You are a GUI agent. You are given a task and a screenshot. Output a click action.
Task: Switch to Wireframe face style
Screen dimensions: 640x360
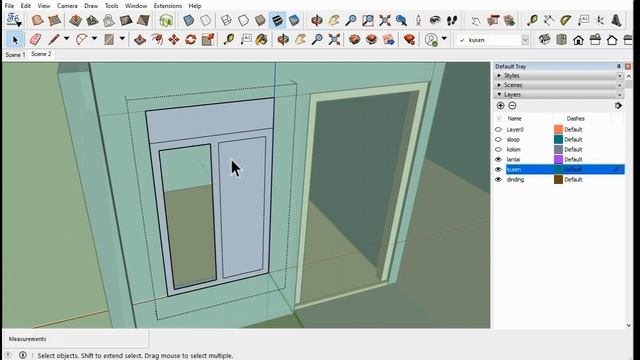pos(226,20)
